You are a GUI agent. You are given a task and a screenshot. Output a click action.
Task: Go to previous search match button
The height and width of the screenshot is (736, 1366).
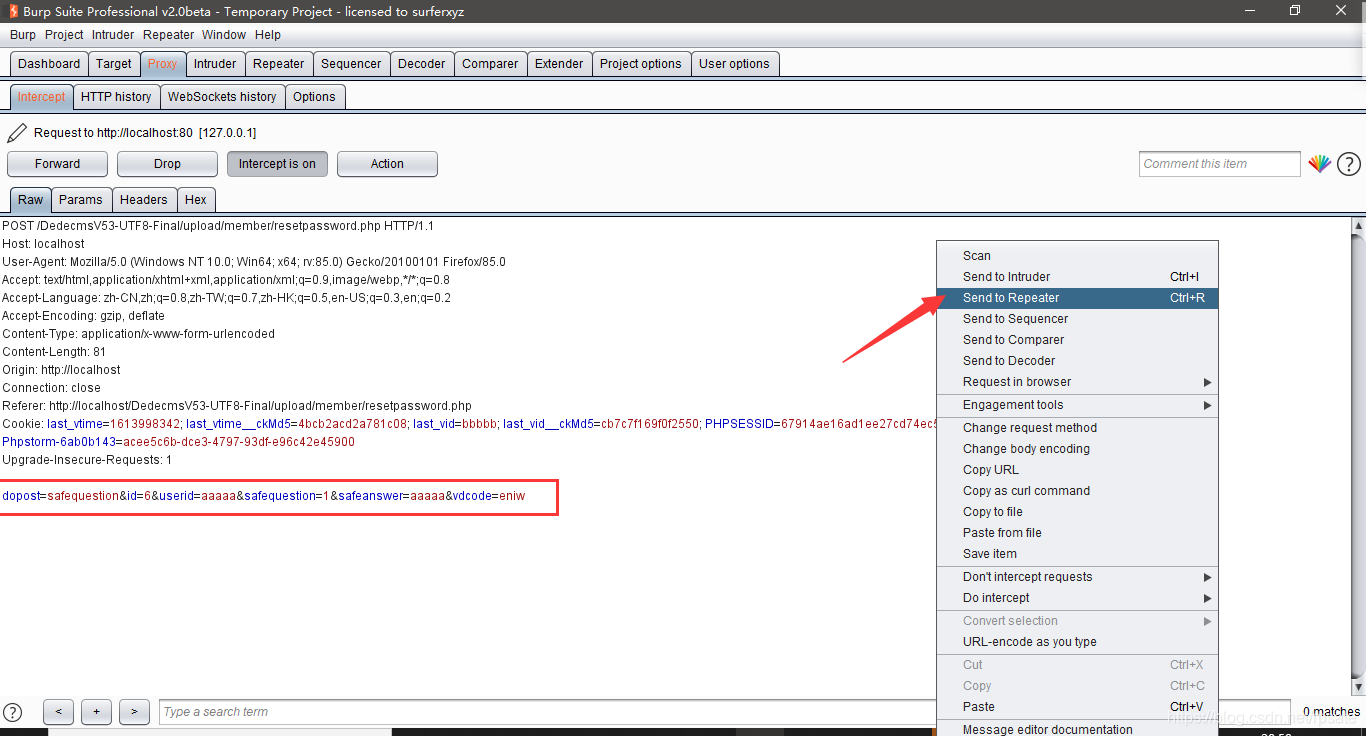pos(58,712)
